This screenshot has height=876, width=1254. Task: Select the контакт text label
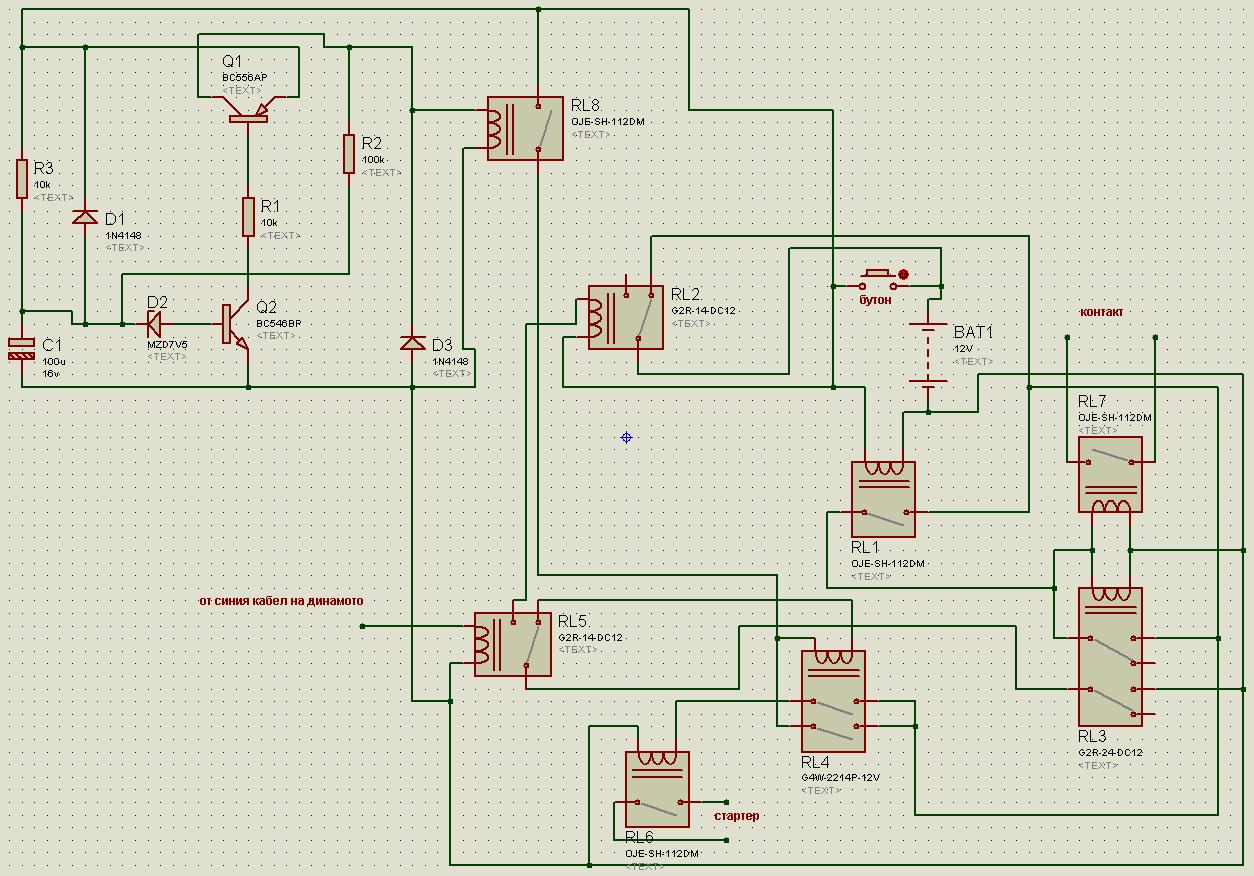click(x=1101, y=312)
